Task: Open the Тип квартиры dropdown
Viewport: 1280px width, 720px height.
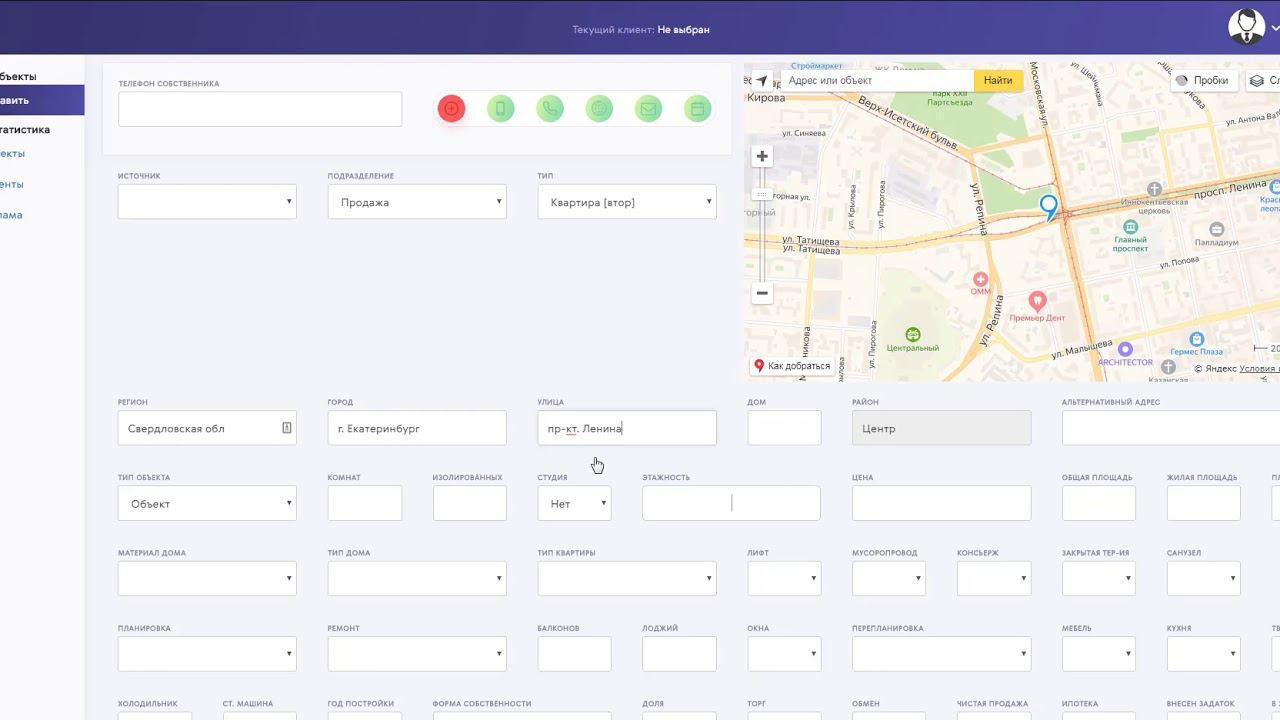Action: point(627,578)
